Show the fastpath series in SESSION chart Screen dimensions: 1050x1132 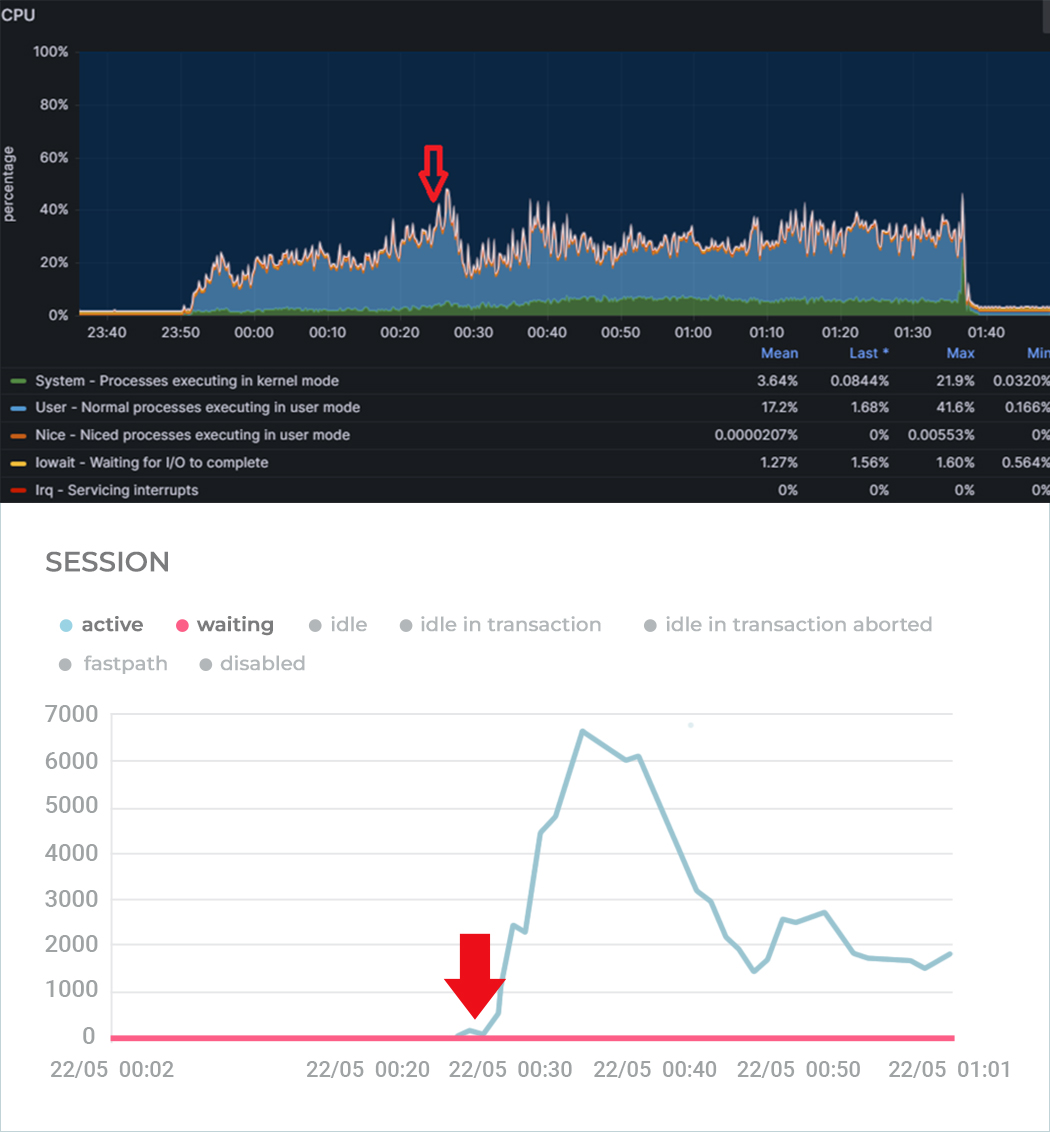pyautogui.click(x=113, y=664)
